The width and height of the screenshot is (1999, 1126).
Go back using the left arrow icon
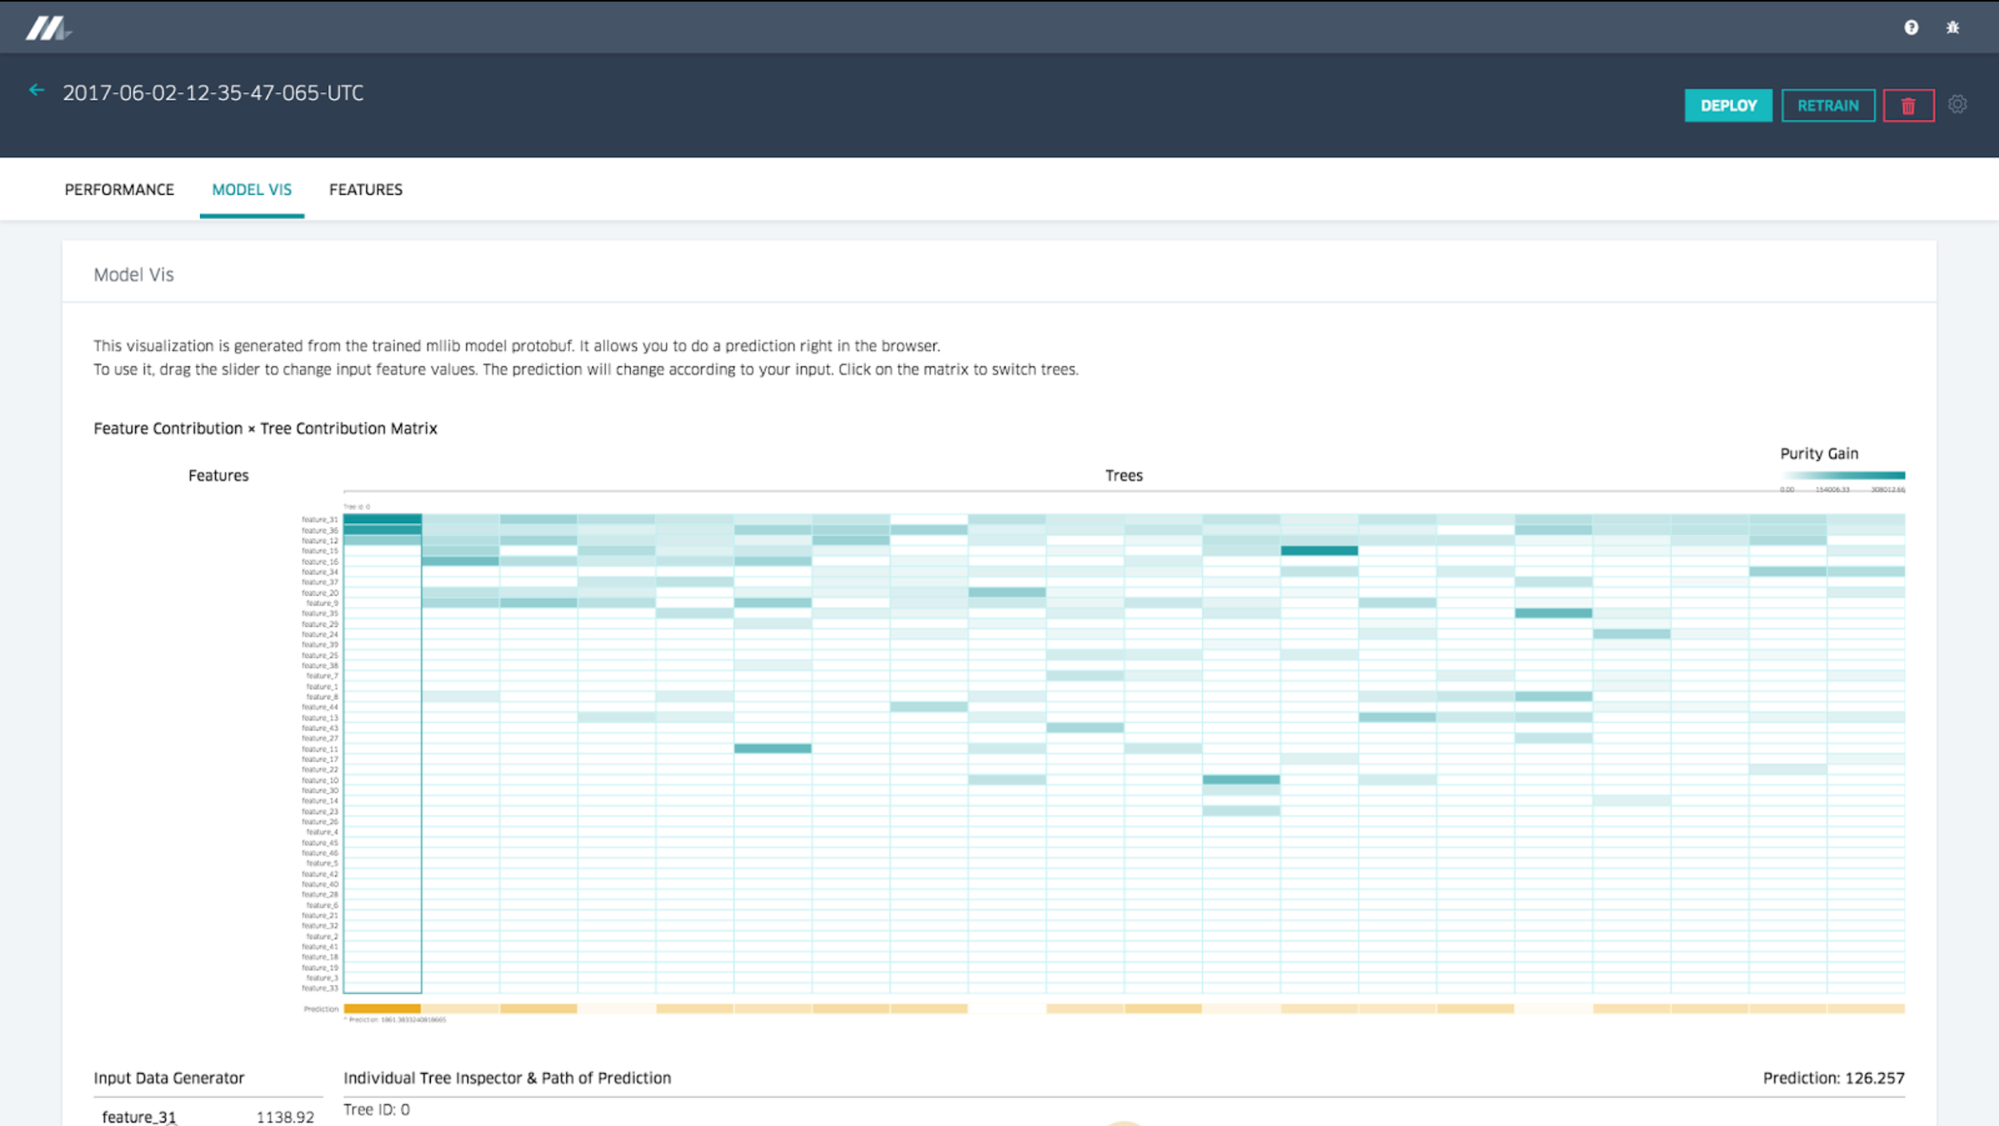click(x=37, y=90)
